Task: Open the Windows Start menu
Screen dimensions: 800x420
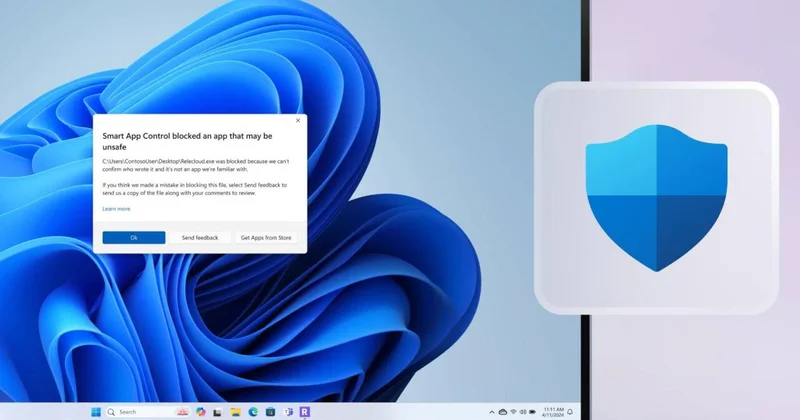Action: click(x=96, y=412)
